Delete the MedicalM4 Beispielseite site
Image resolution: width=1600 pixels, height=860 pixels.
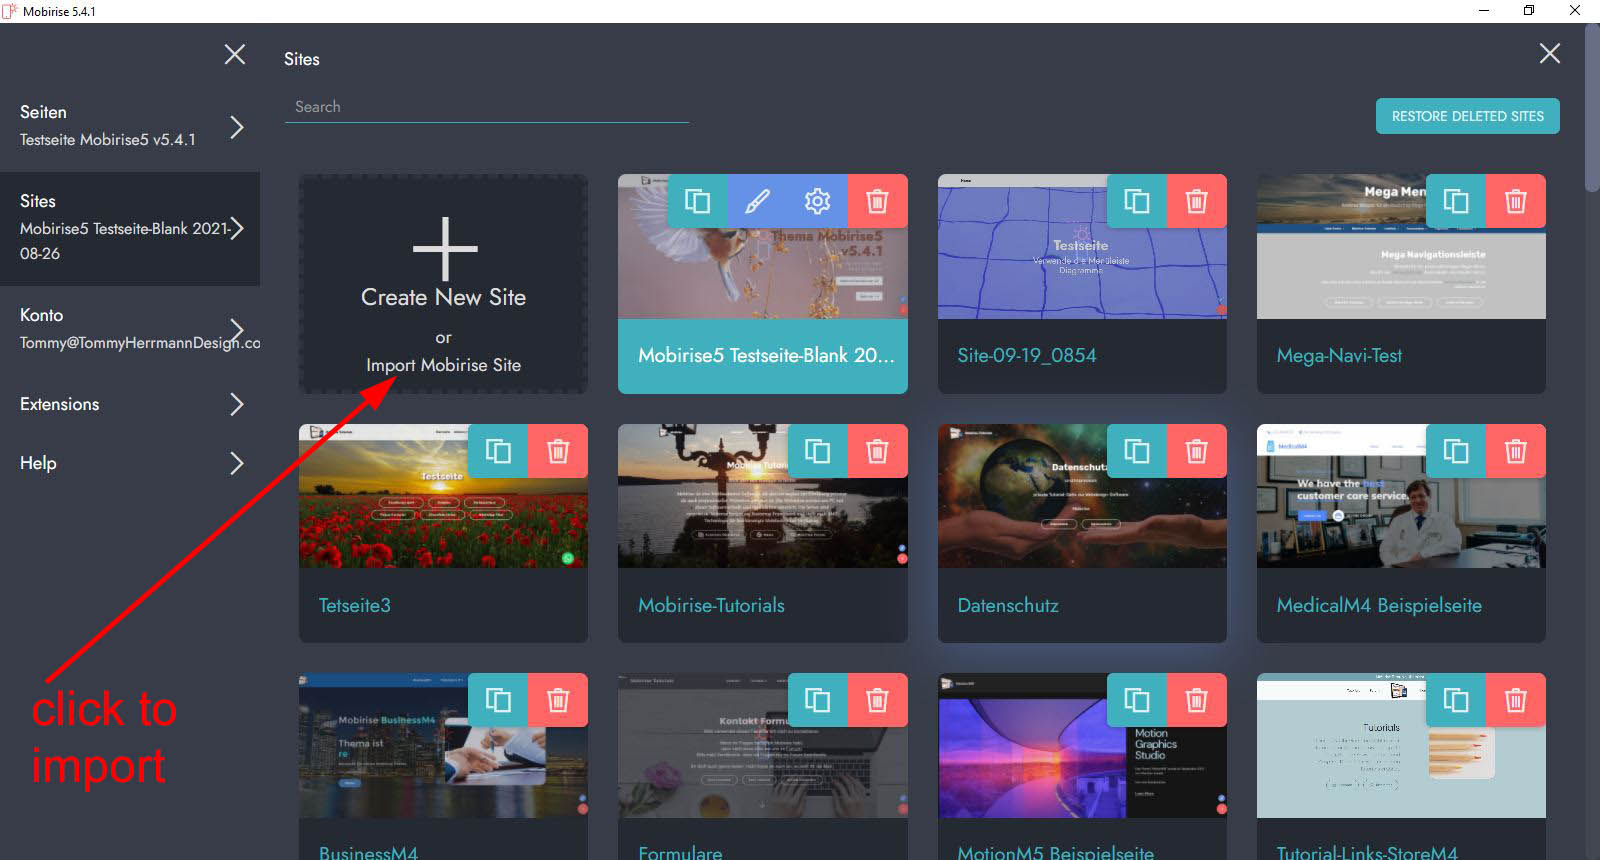(1515, 451)
